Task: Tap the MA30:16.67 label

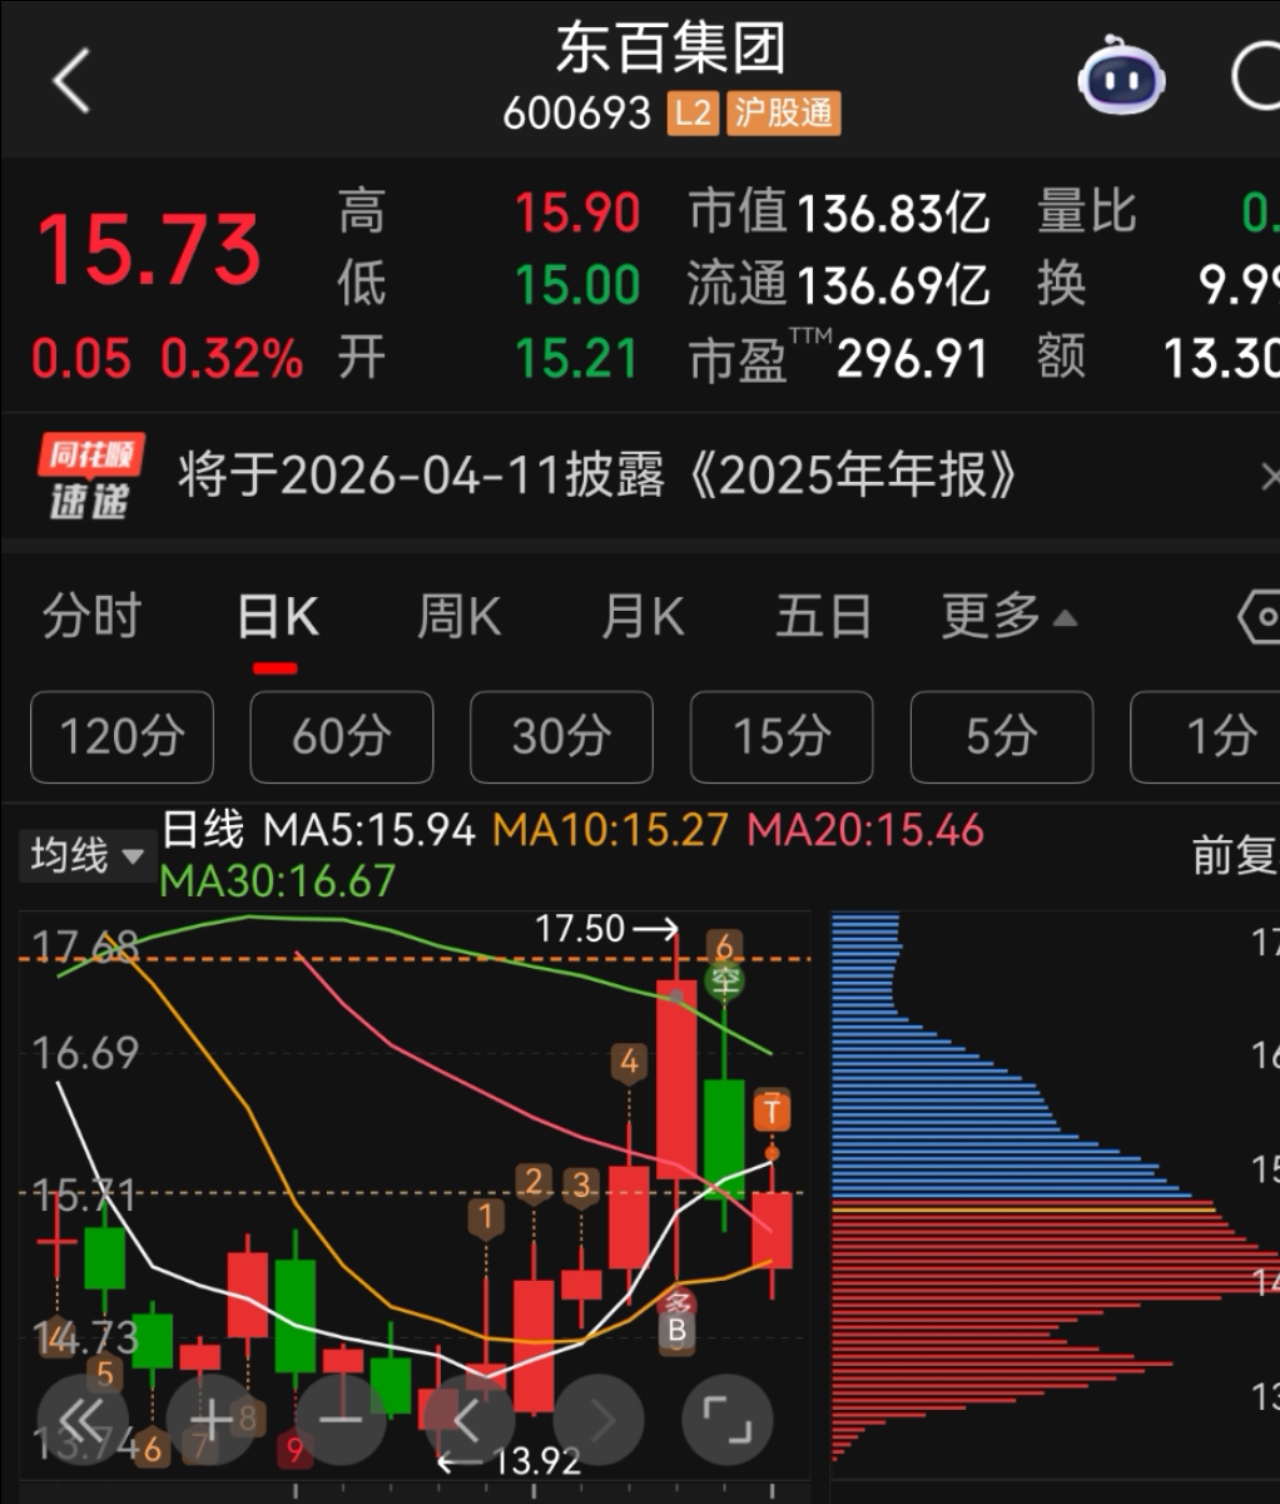Action: [278, 881]
